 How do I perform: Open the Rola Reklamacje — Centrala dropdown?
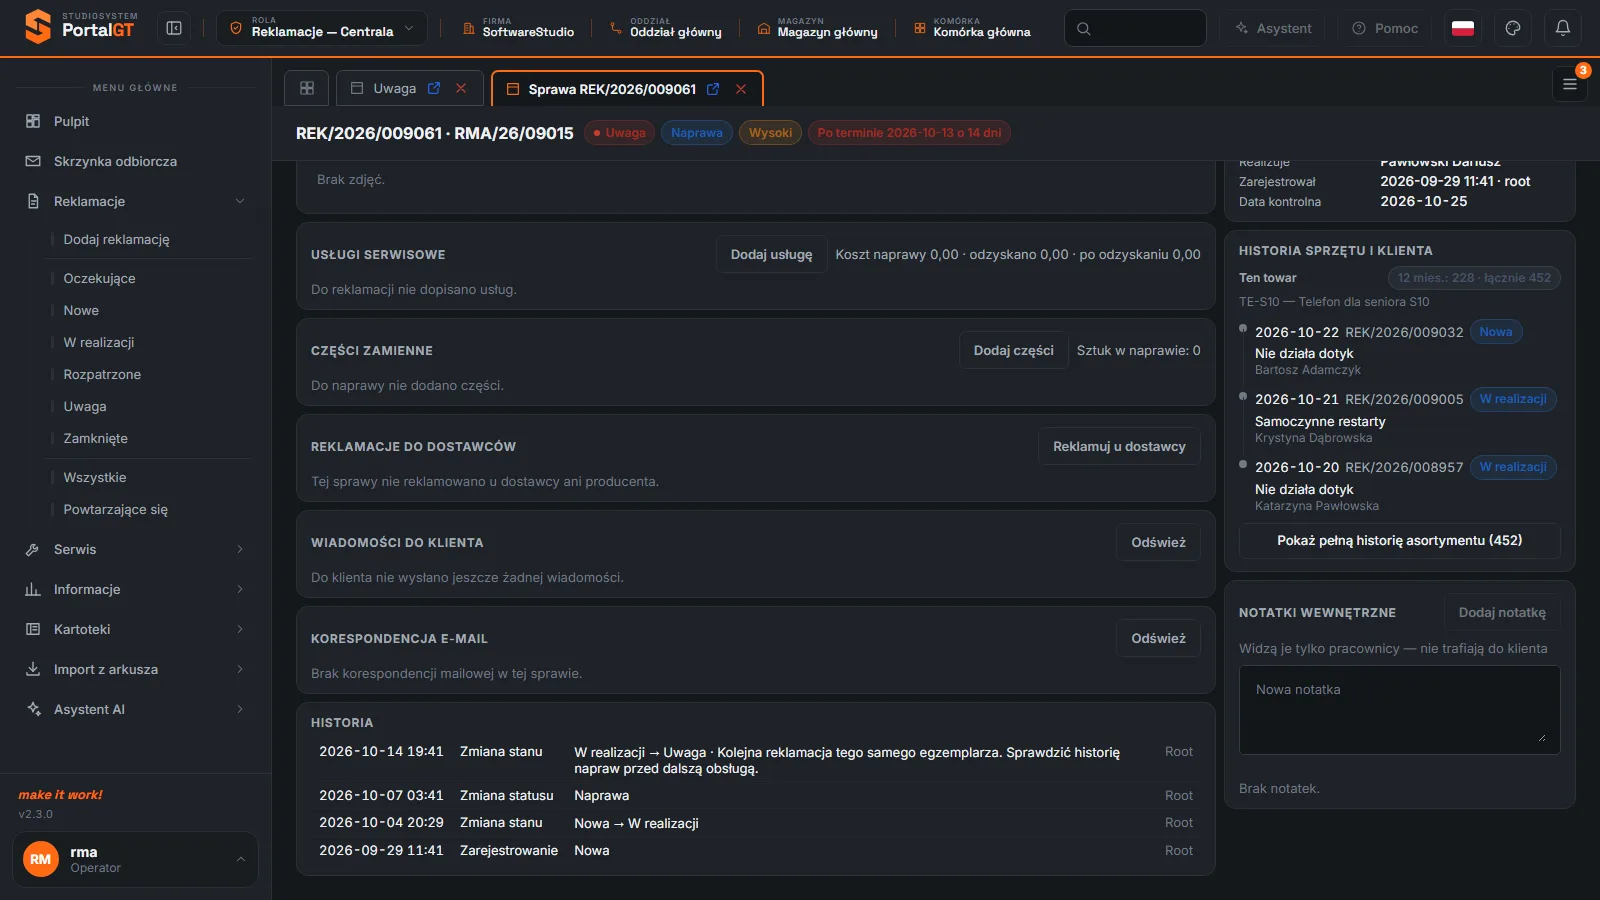[x=322, y=28]
